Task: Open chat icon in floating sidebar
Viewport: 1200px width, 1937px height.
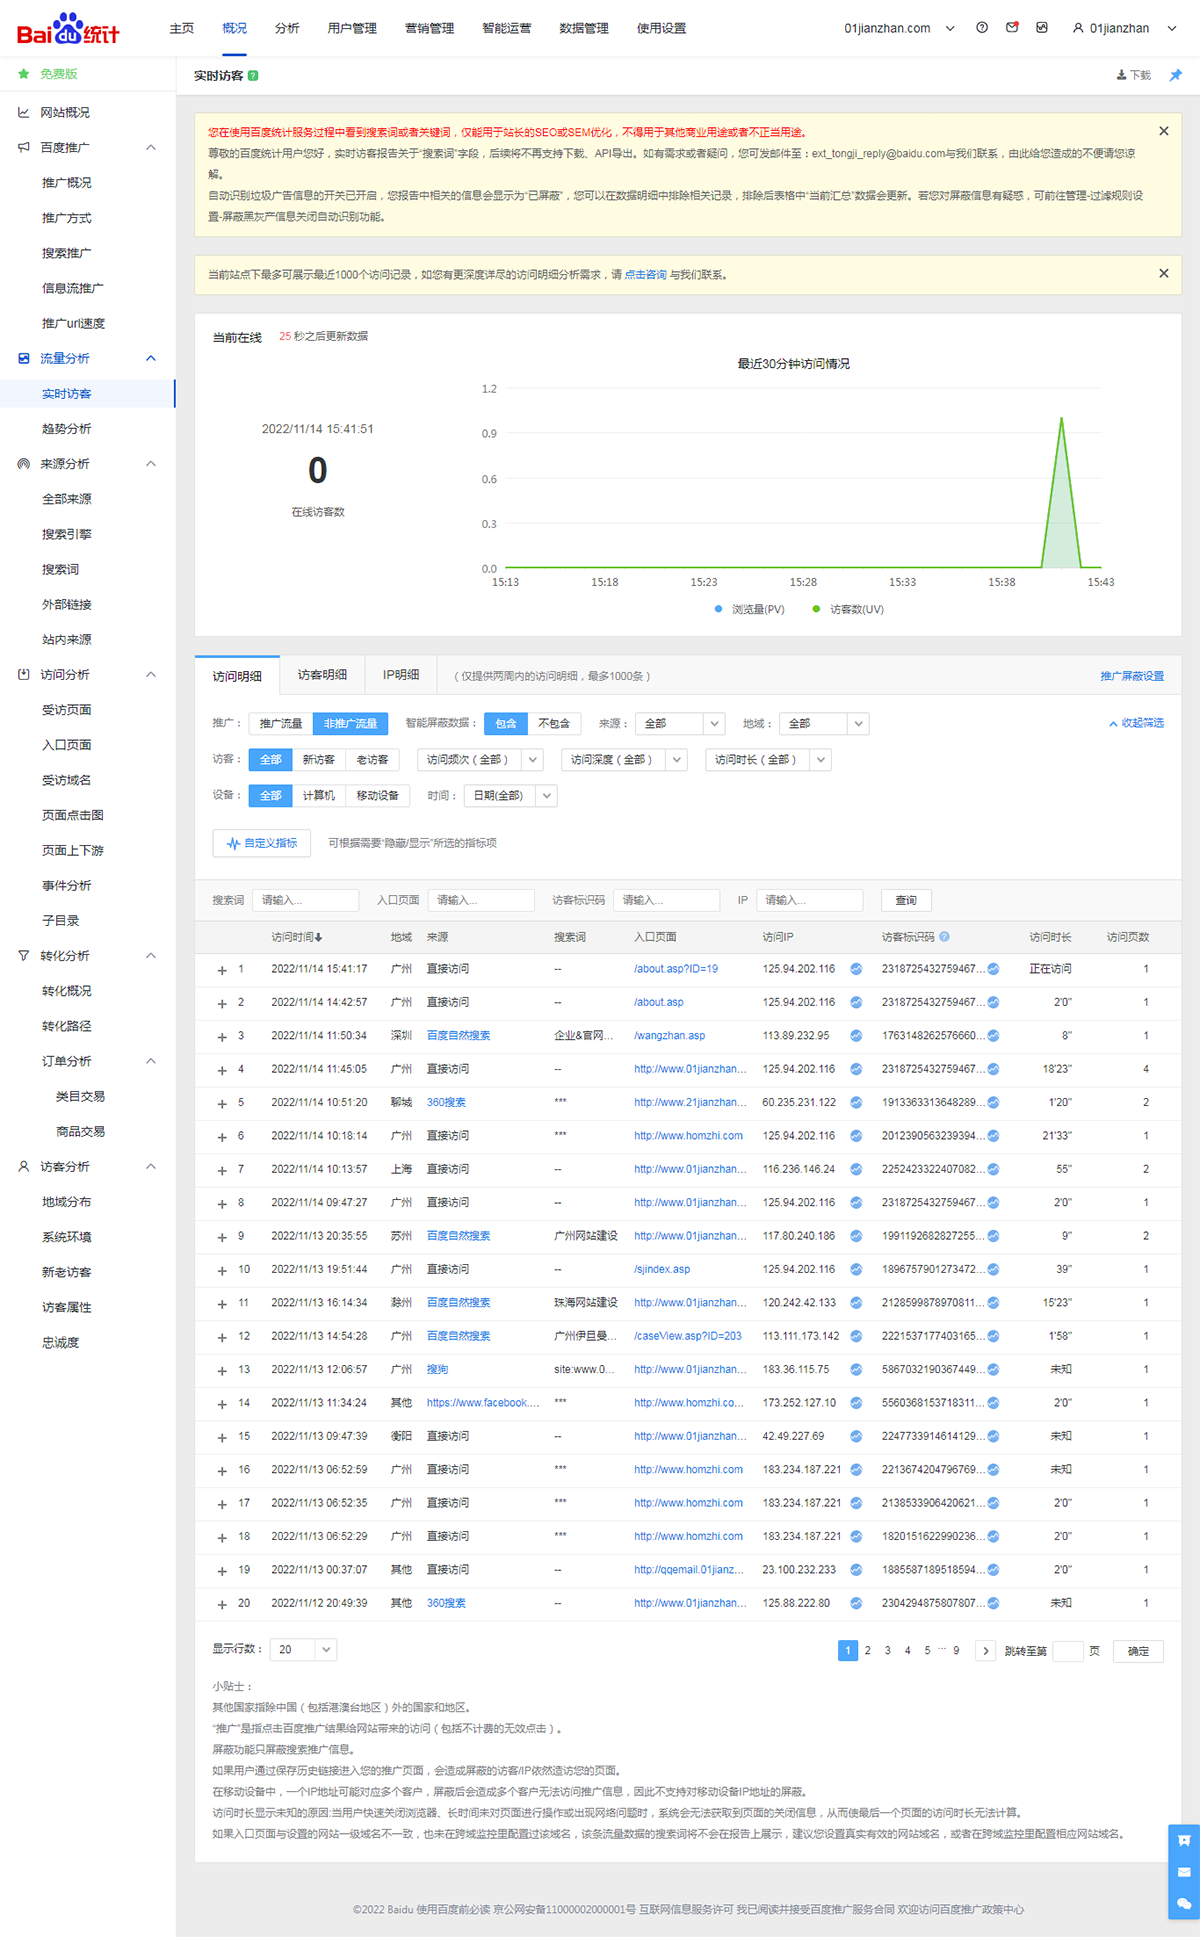Action: (x=1184, y=1904)
